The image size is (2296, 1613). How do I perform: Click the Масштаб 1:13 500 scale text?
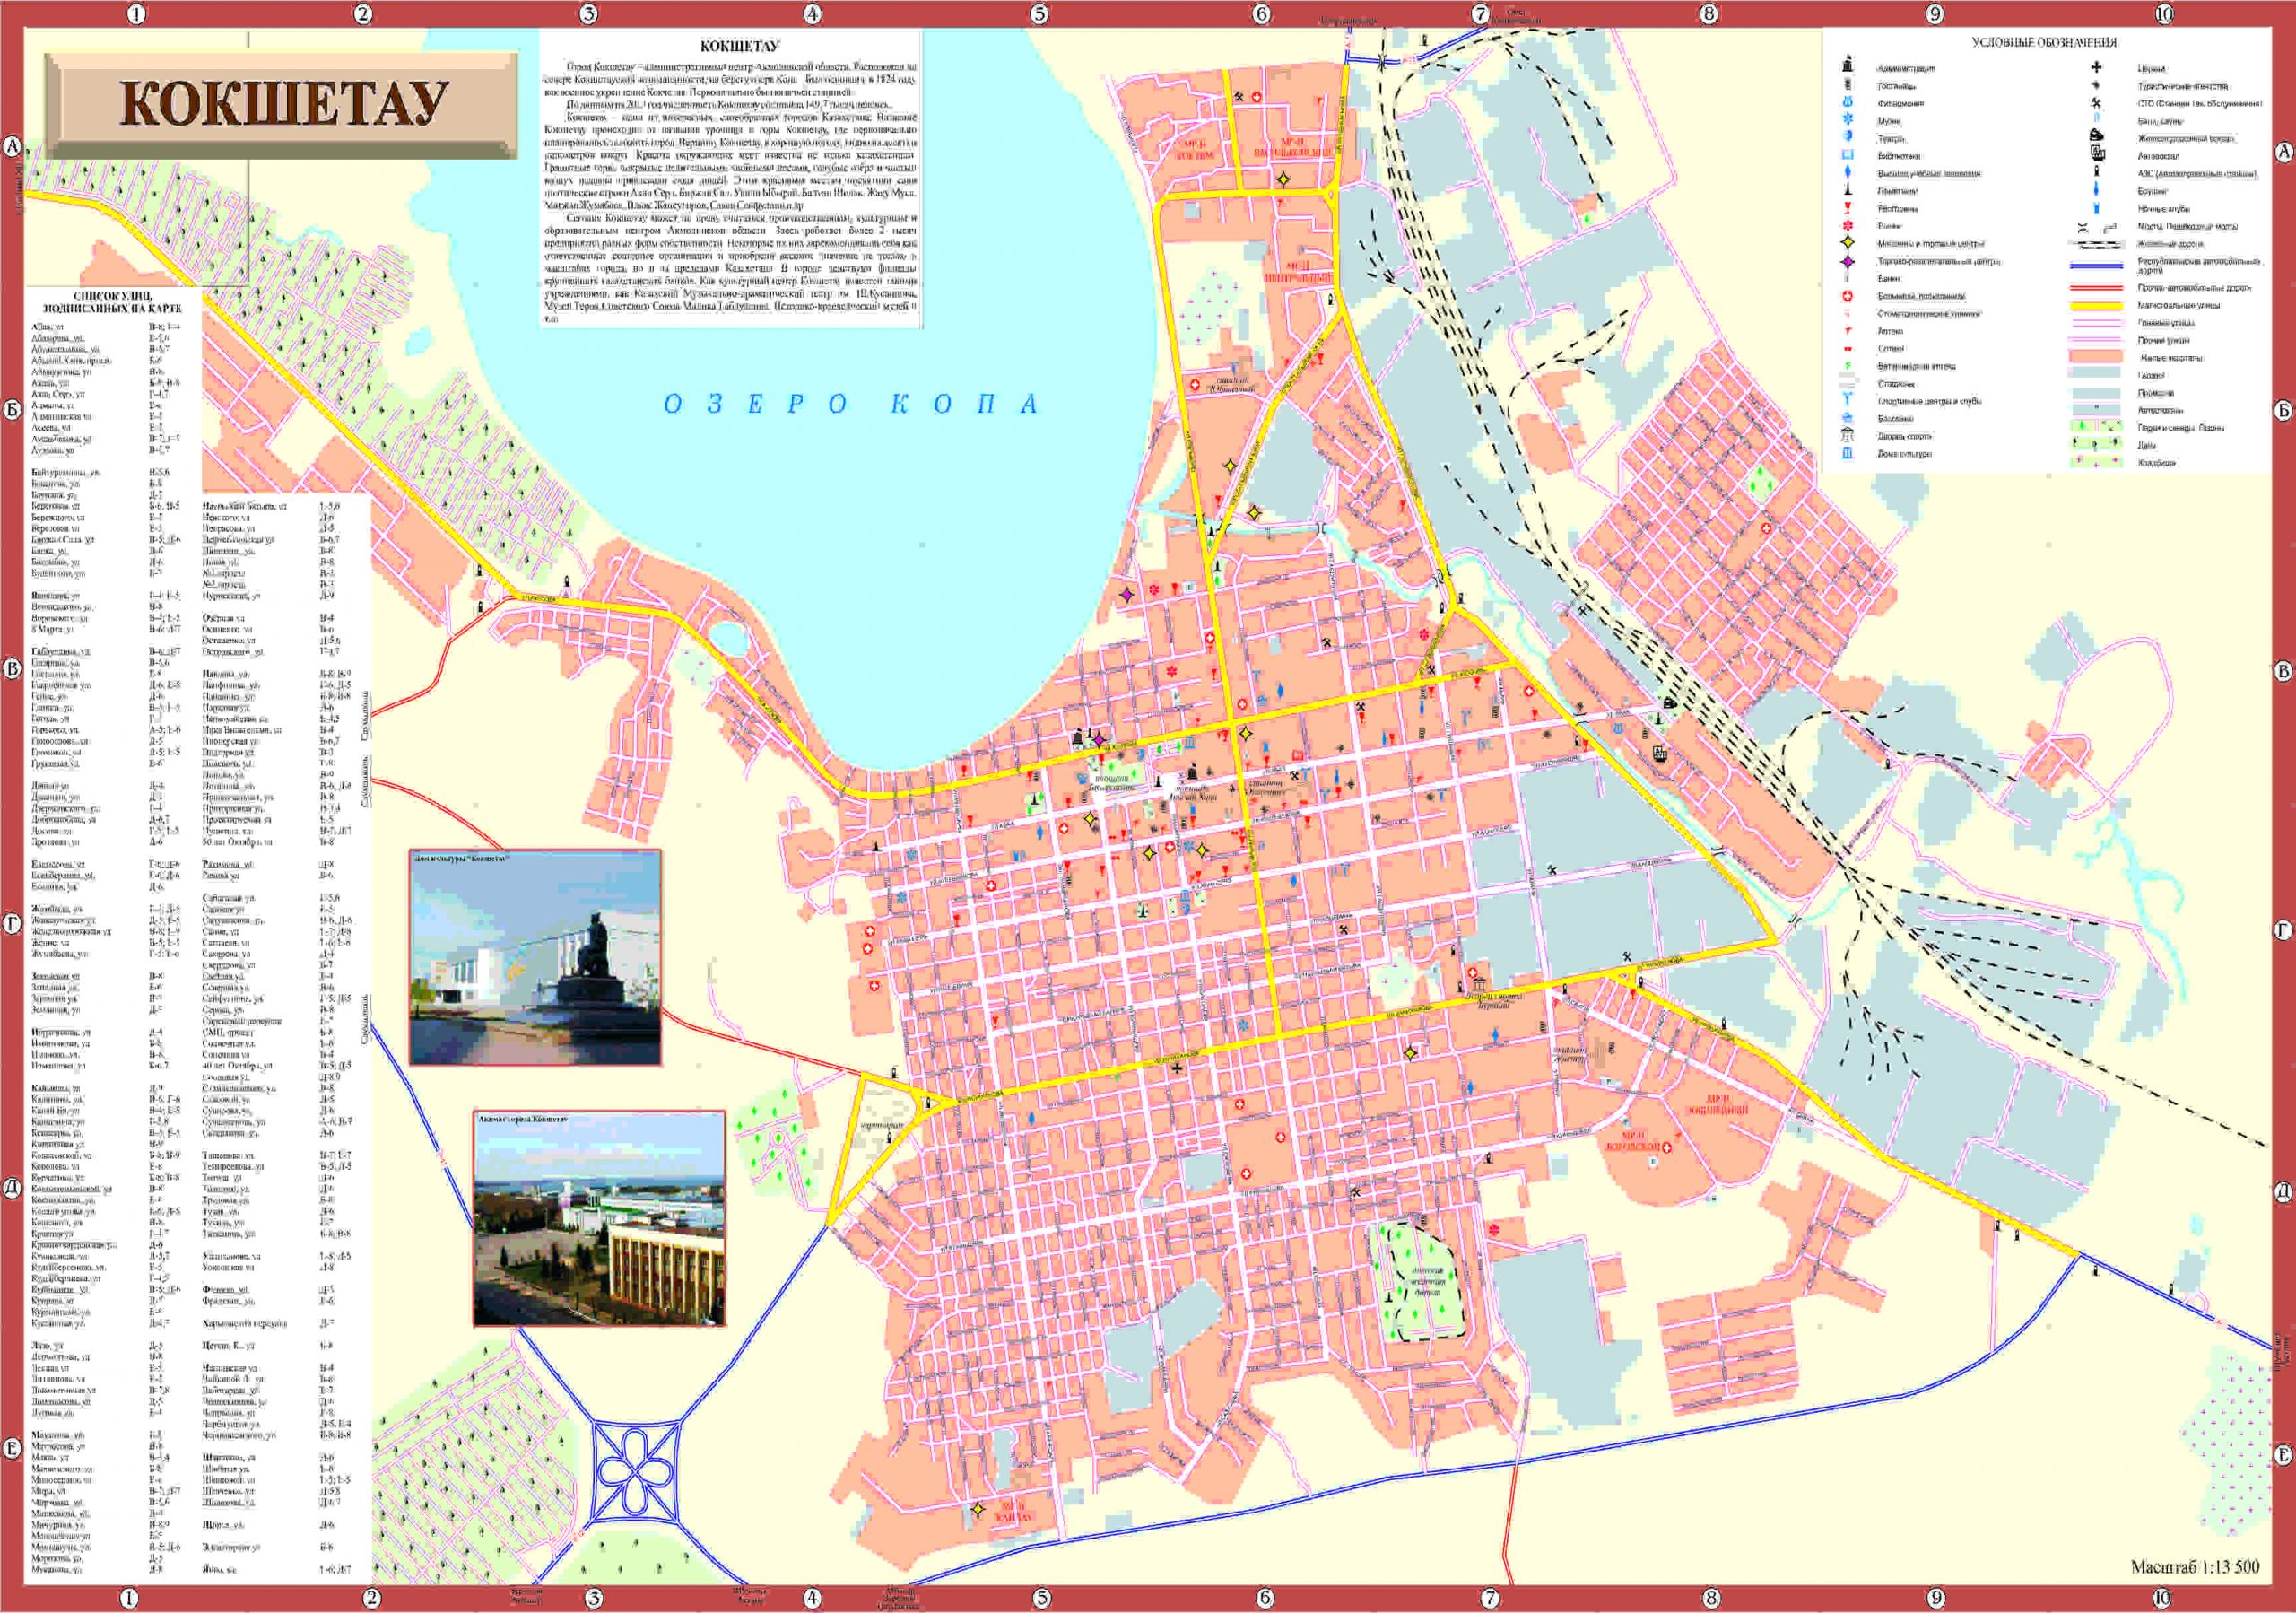[2195, 1567]
